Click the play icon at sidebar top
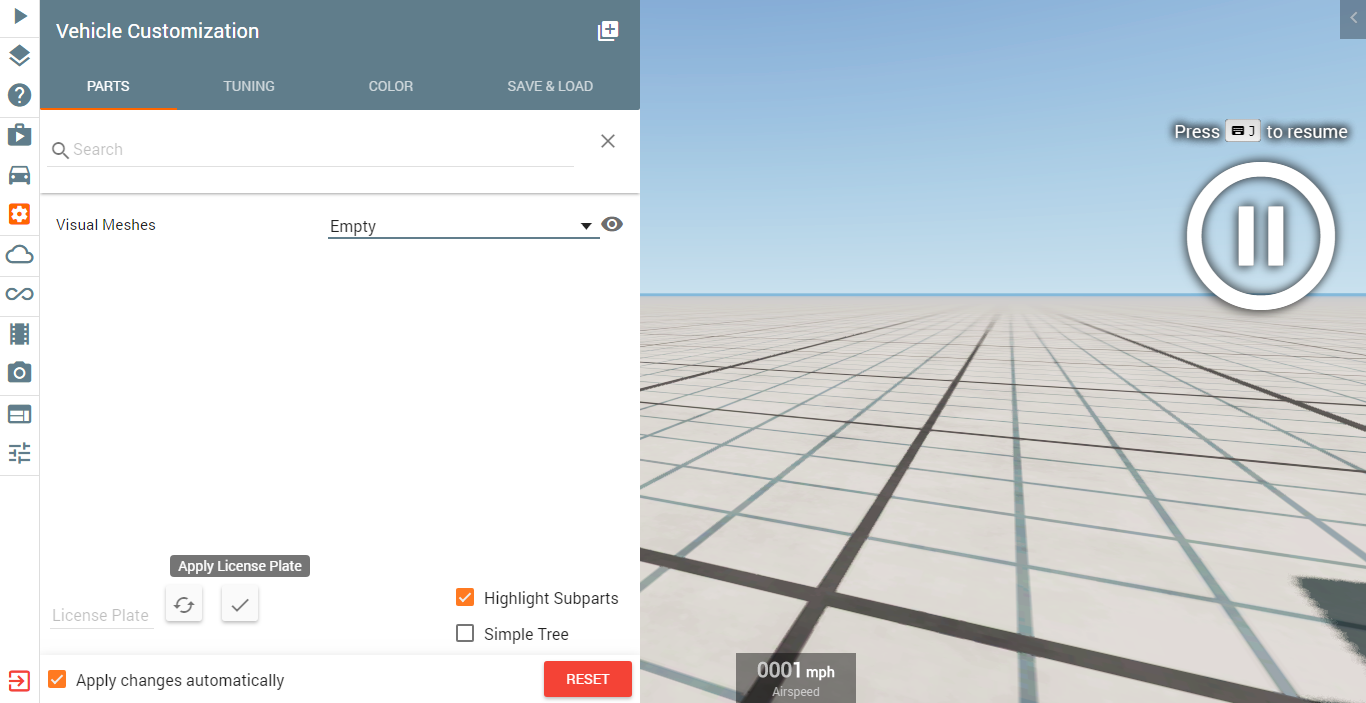This screenshot has height=703, width=1366. 20,16
